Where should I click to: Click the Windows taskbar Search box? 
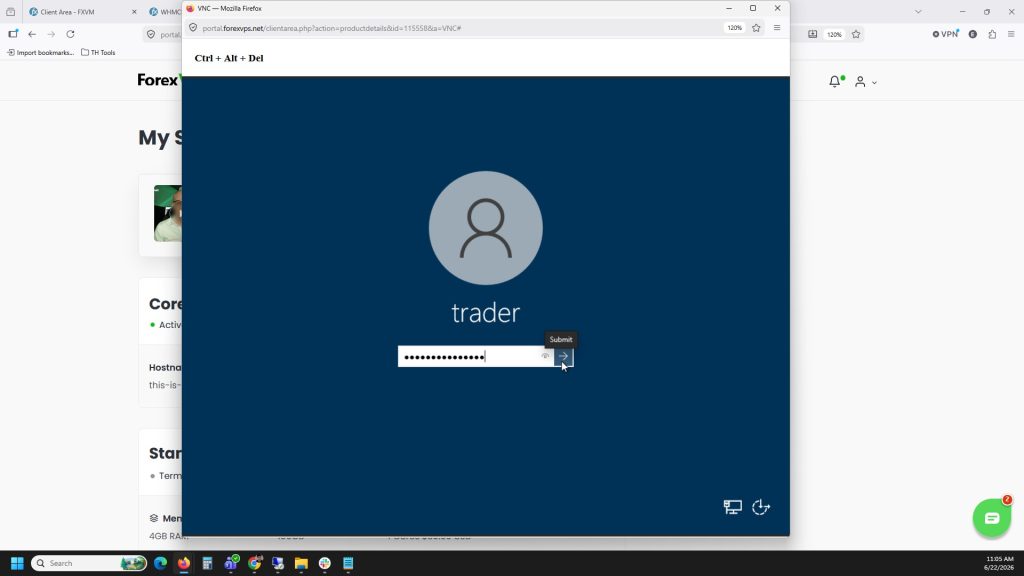89,563
